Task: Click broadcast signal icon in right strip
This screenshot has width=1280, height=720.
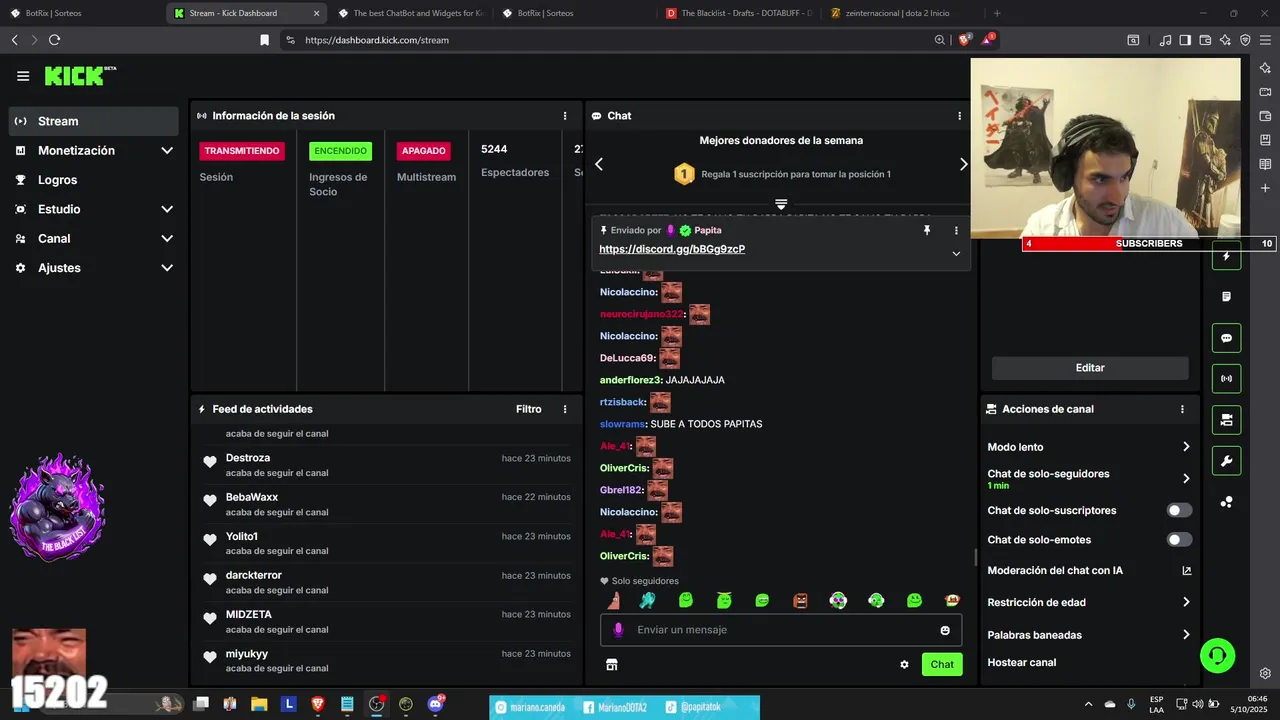Action: (1227, 379)
